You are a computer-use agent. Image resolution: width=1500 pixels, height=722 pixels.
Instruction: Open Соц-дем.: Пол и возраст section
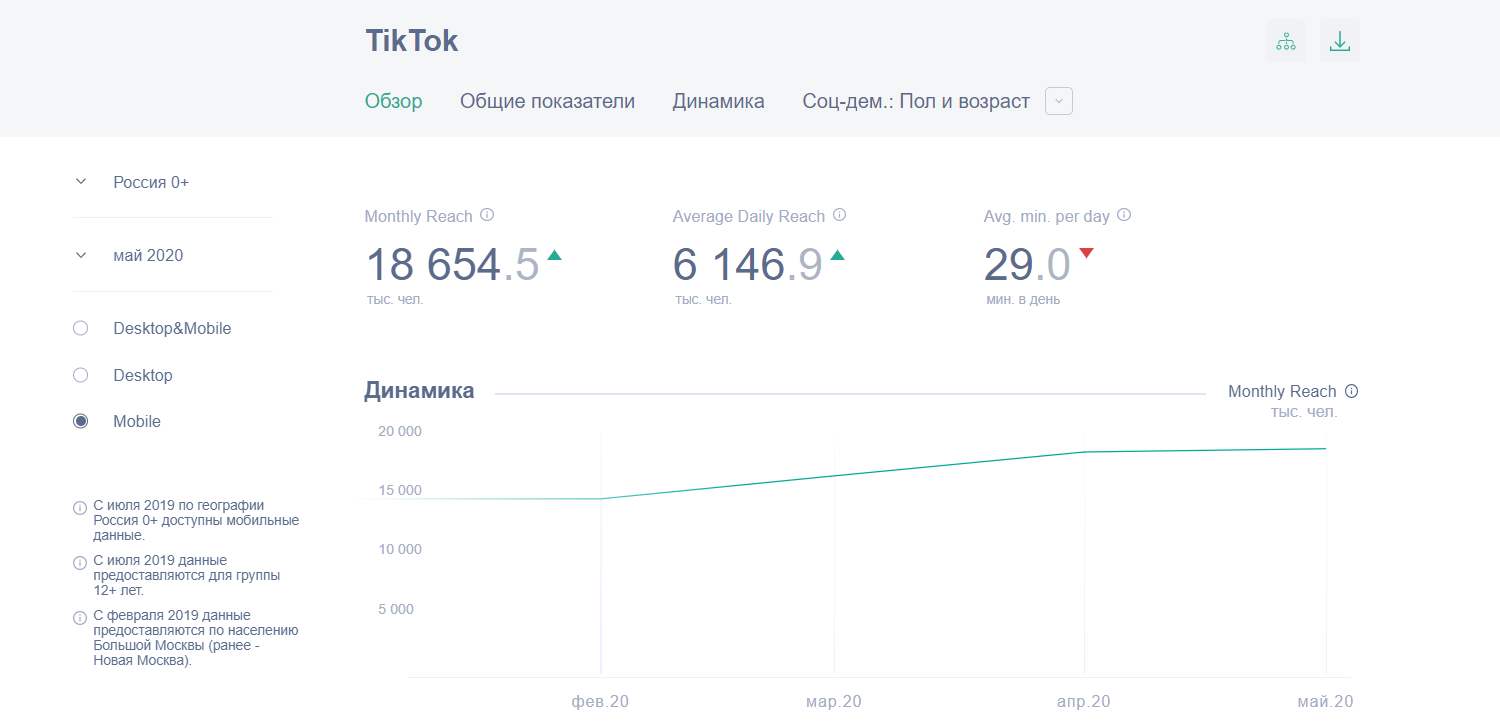click(x=915, y=101)
